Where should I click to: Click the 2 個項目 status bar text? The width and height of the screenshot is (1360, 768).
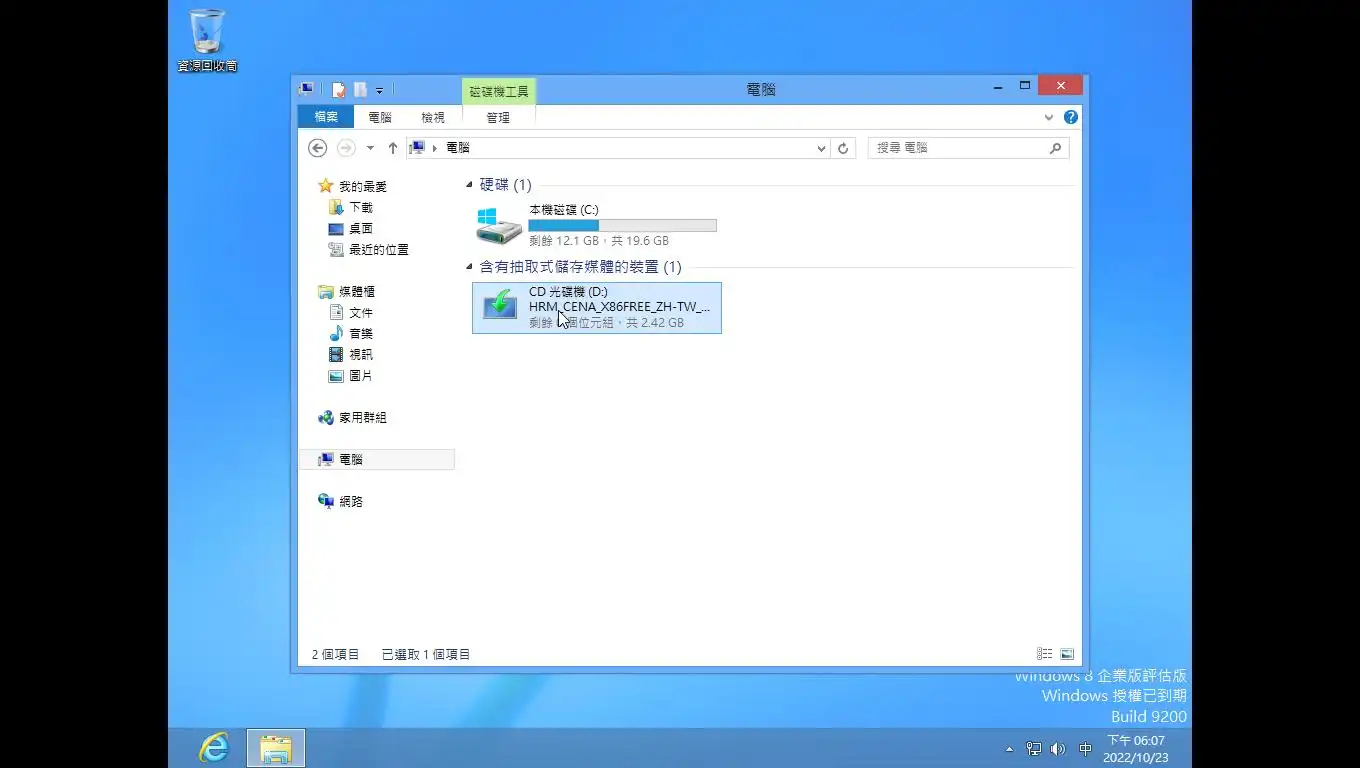[x=335, y=654]
